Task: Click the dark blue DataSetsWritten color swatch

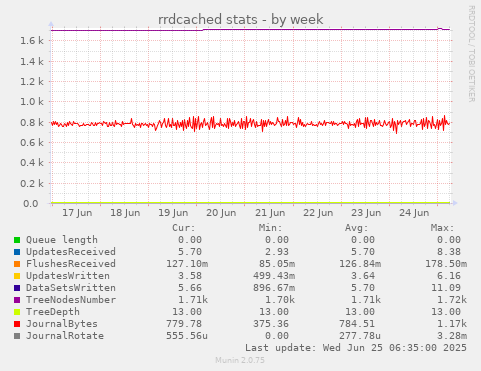Action: tap(17, 288)
